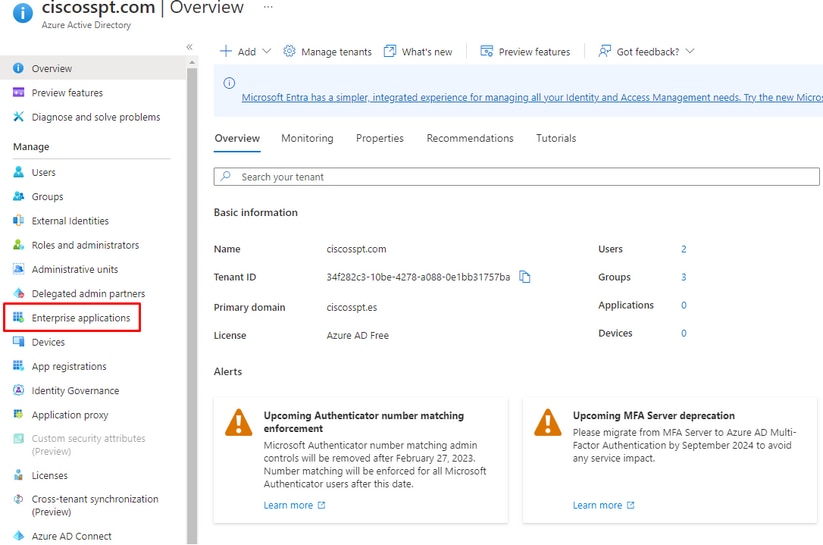Open Custom security attributes (Preview) item
This screenshot has width=823, height=545.
coord(88,445)
